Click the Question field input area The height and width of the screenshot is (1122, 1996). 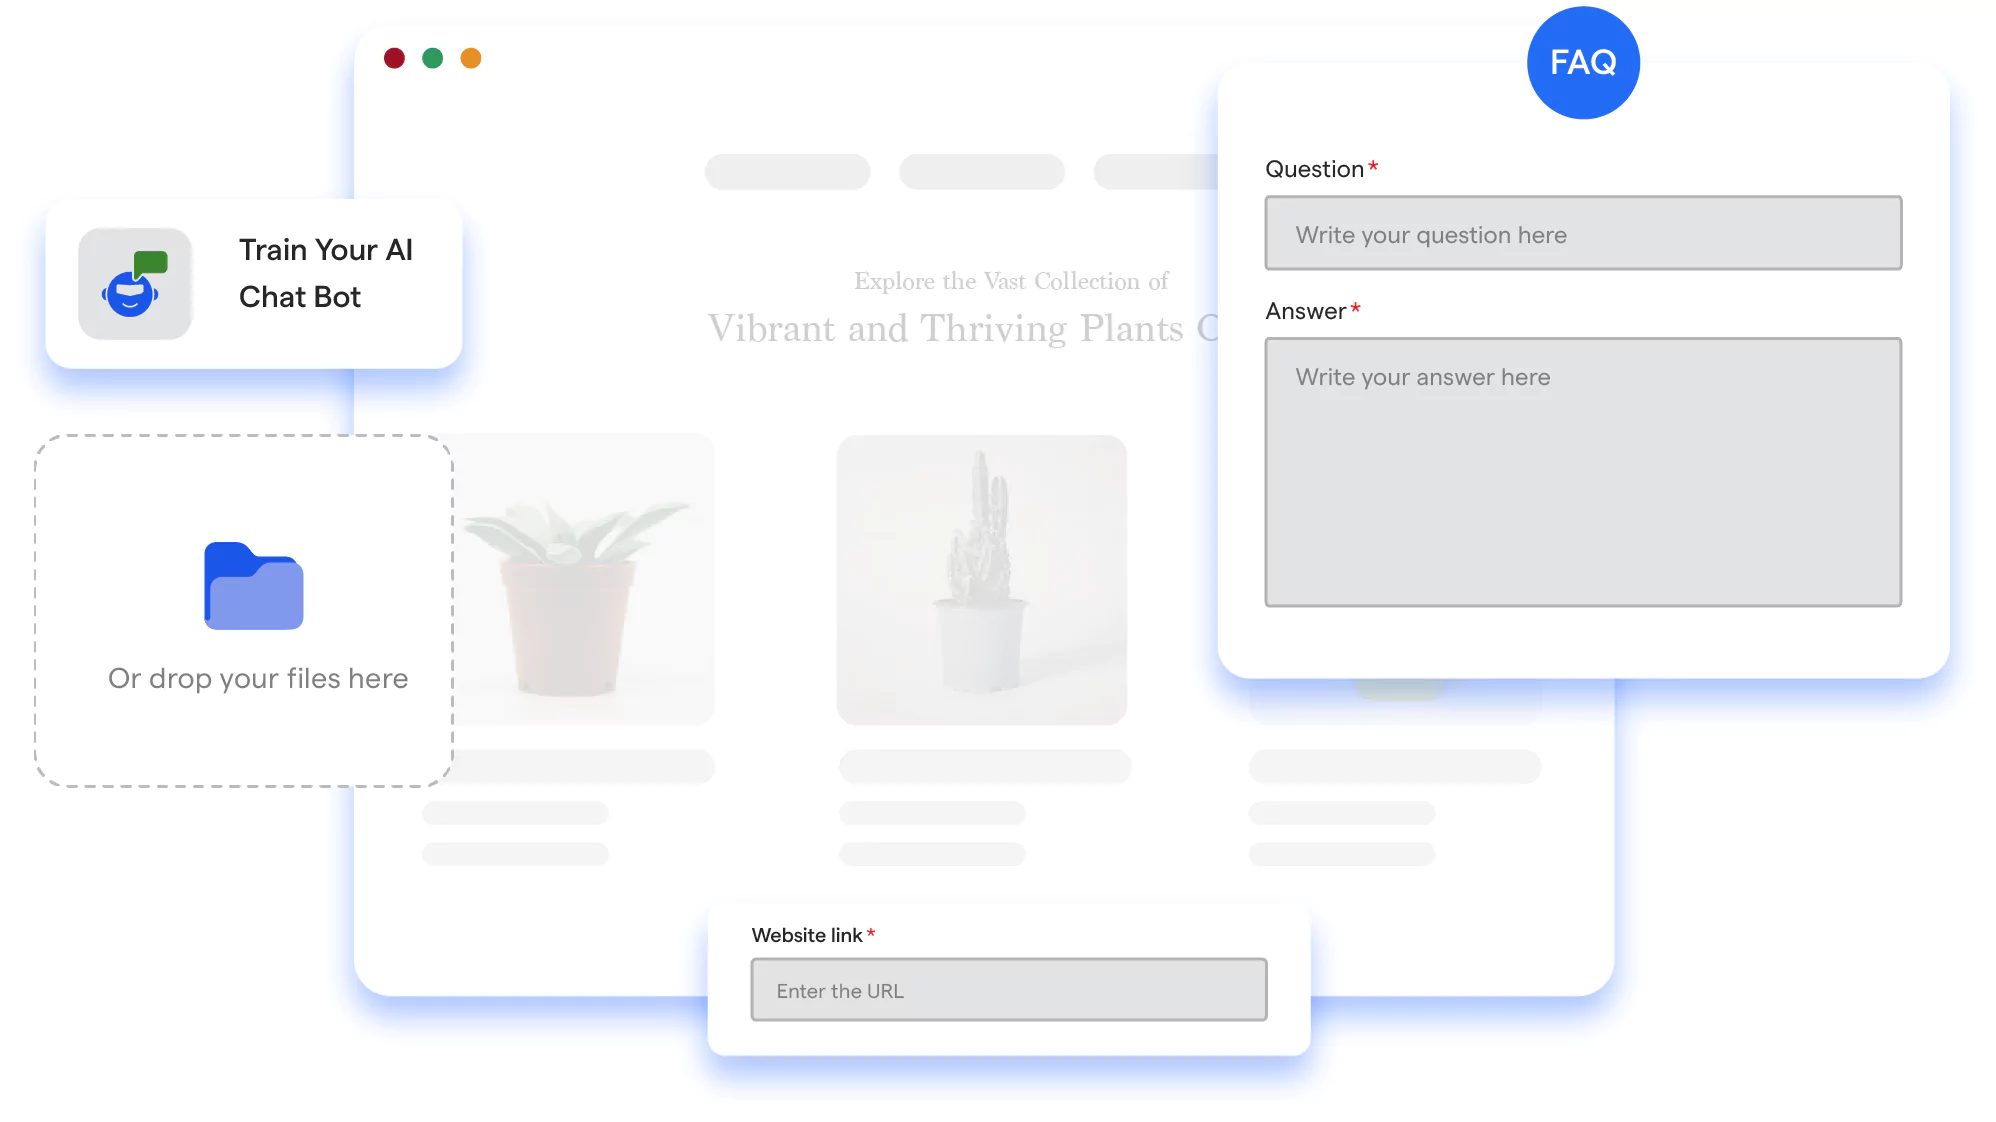click(x=1583, y=233)
